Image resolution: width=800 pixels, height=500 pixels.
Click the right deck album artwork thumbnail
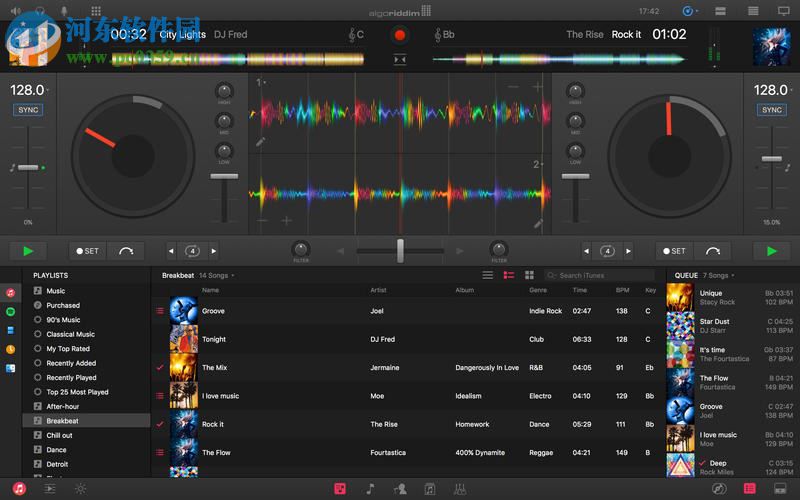[x=772, y=47]
